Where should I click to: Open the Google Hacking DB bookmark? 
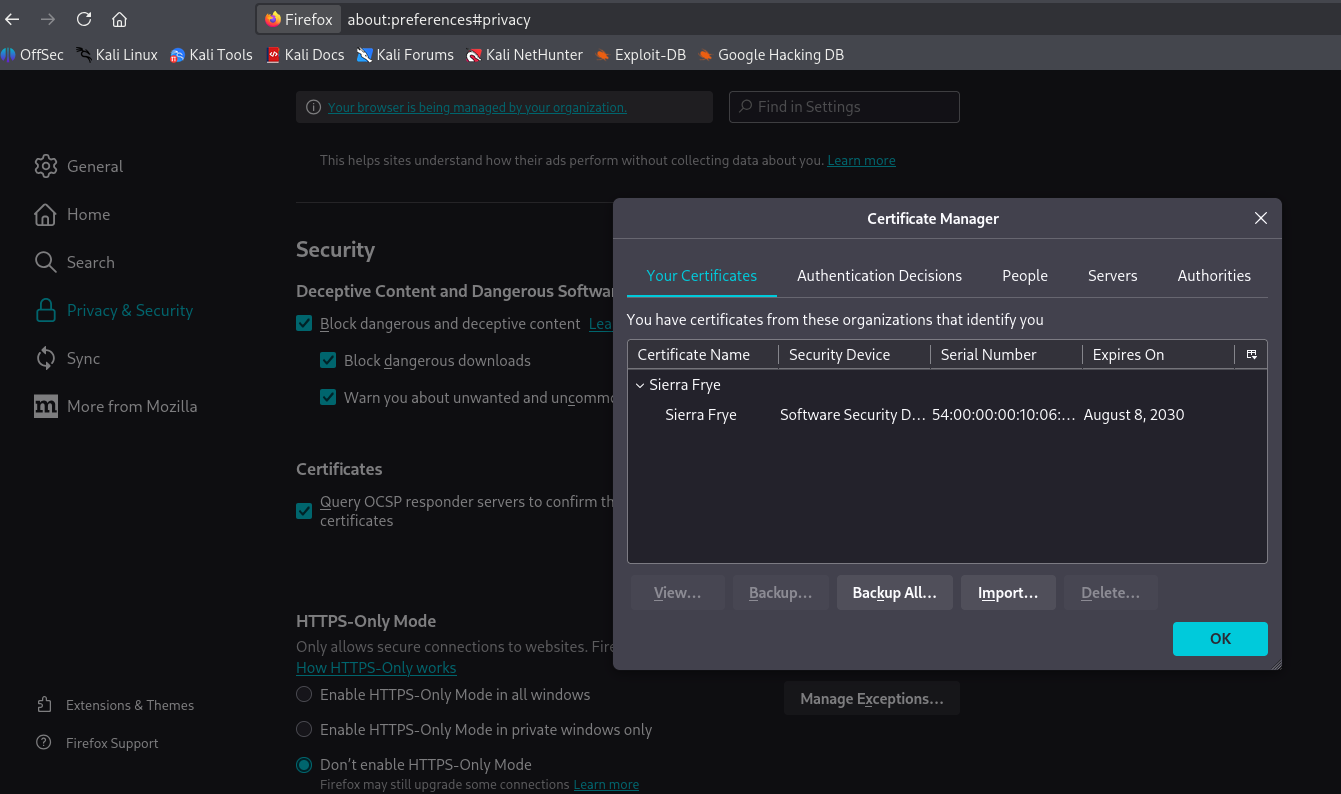click(x=771, y=55)
